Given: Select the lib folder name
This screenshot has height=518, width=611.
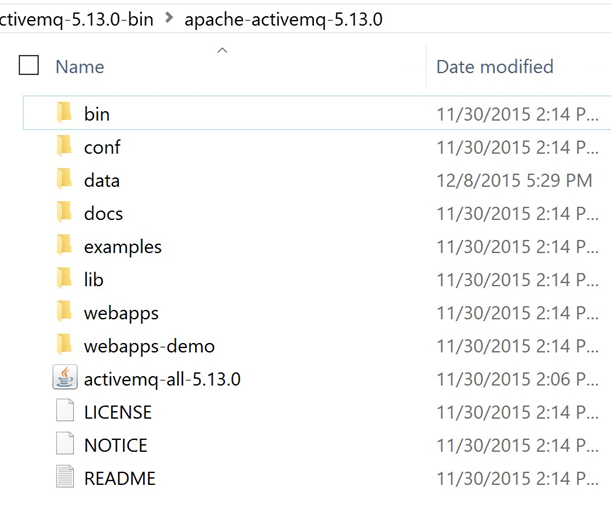Looking at the screenshot, I should (x=94, y=280).
